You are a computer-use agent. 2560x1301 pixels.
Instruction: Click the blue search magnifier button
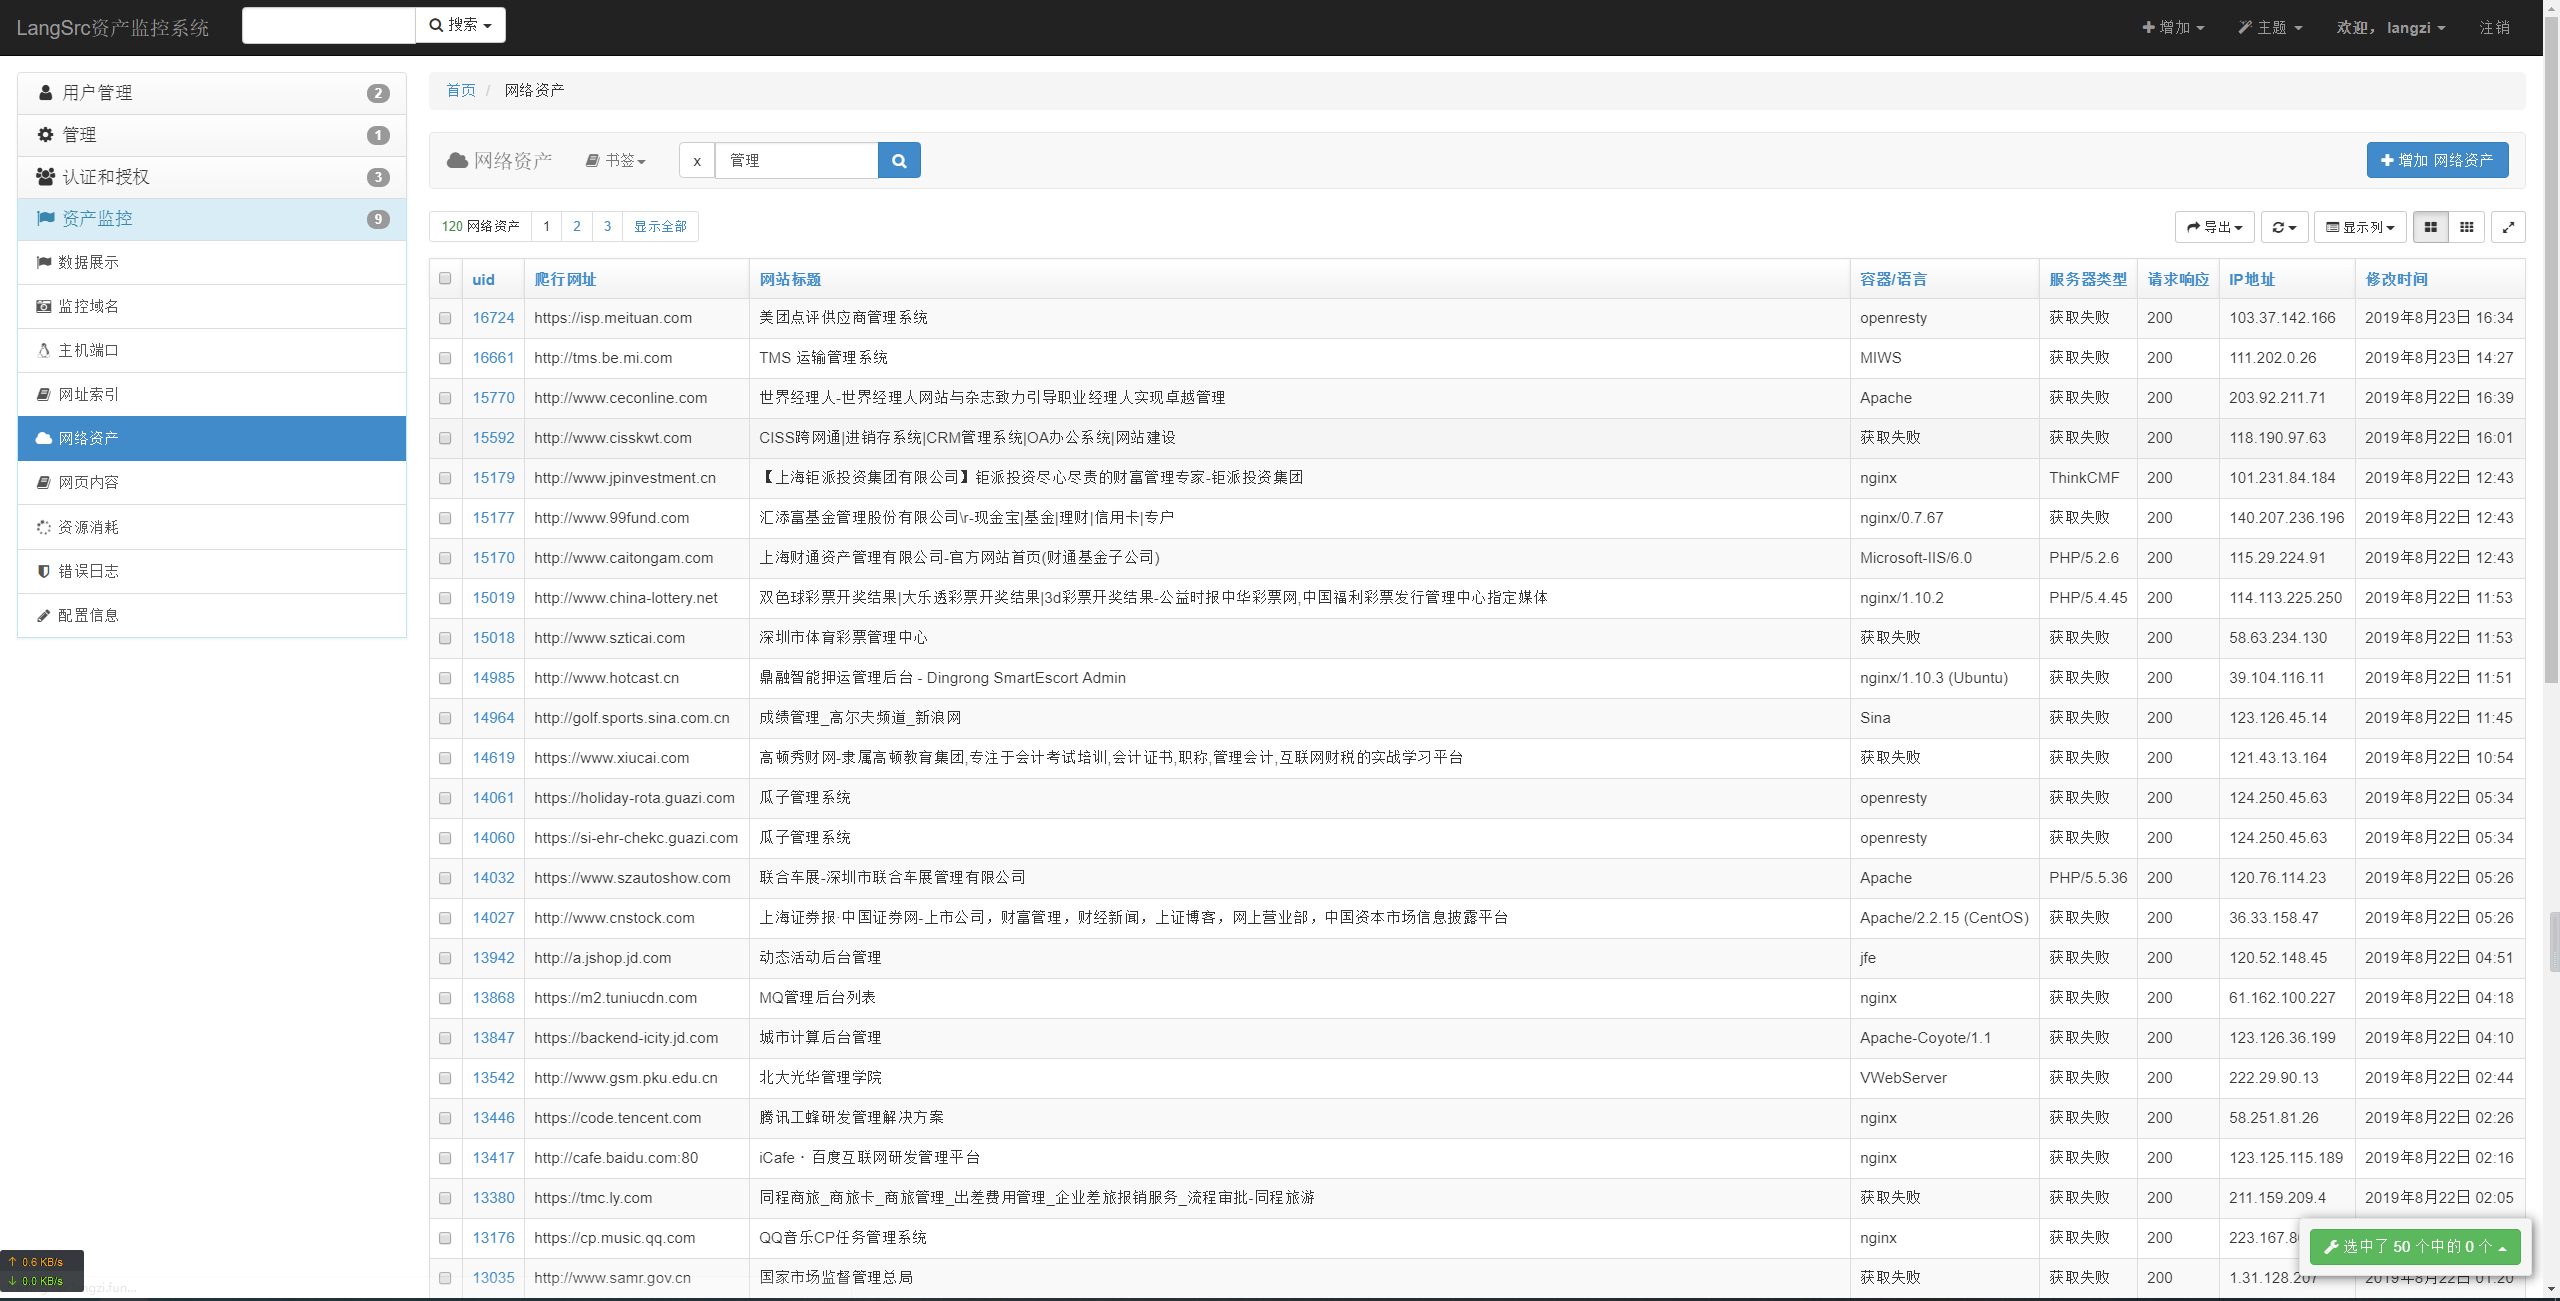pyautogui.click(x=898, y=160)
